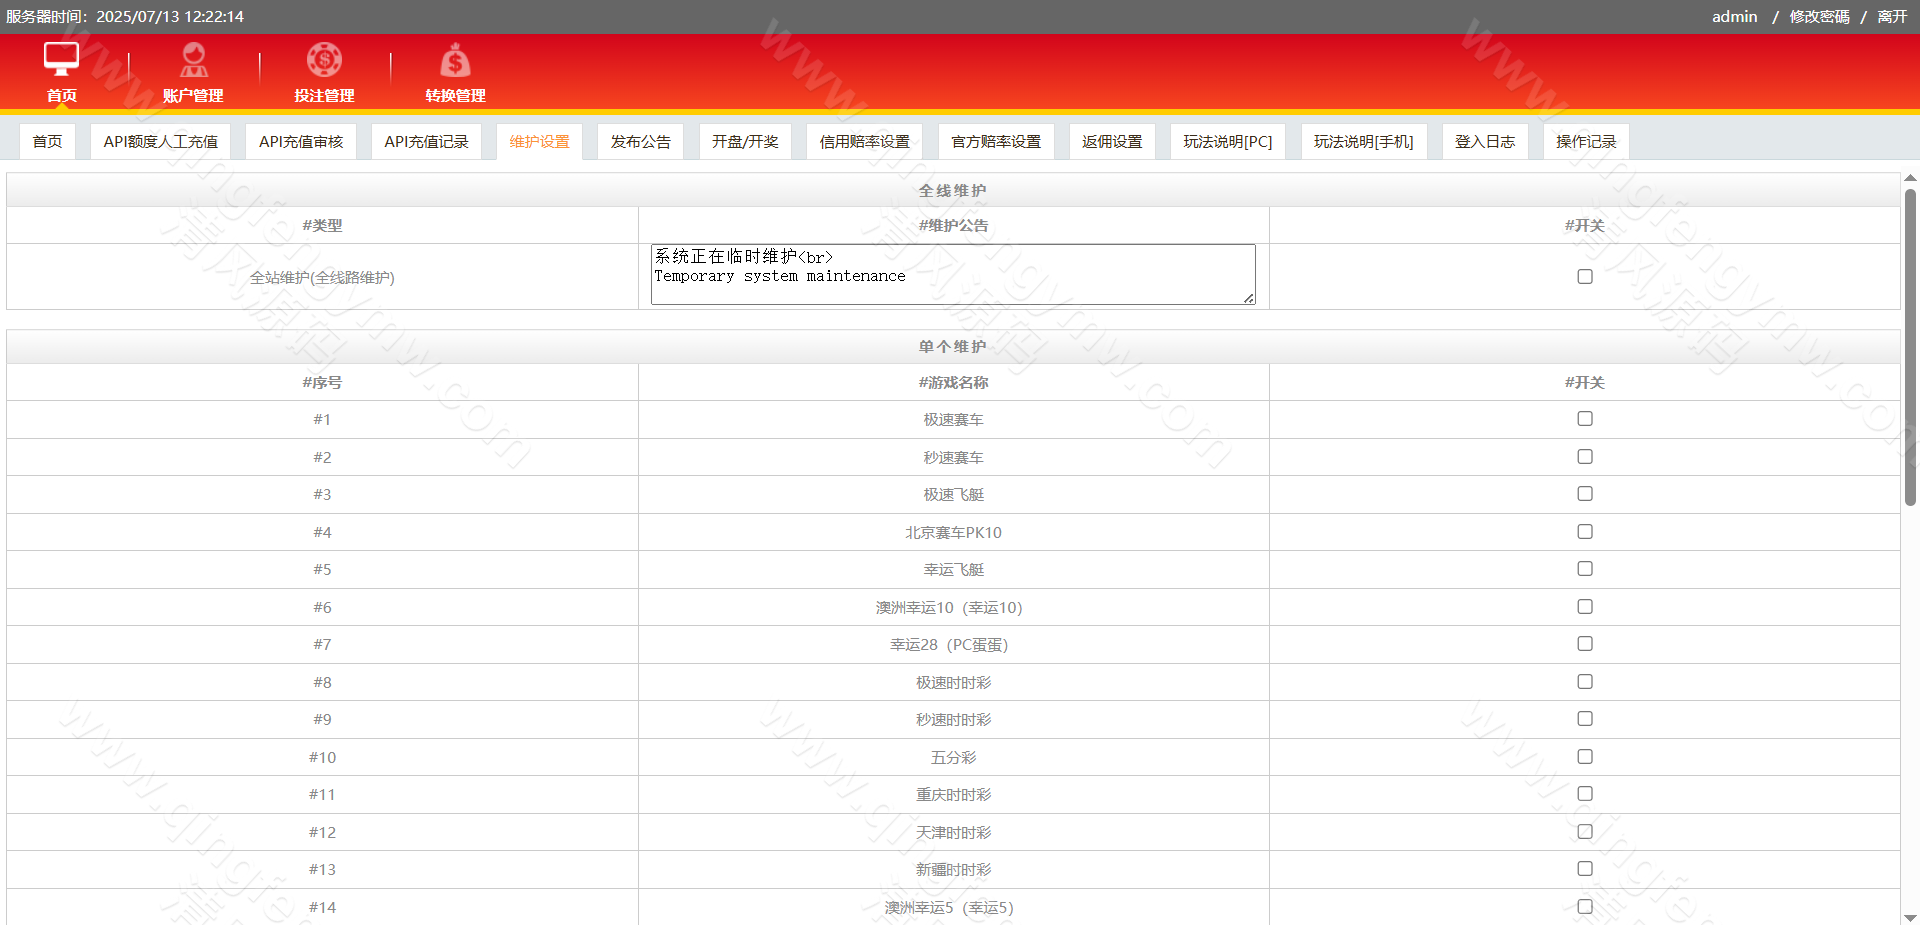
Task: Enable maintenance for 重庆时时彩
Action: tap(1585, 794)
